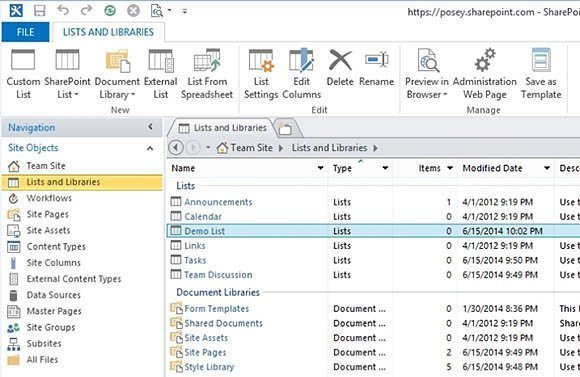Click the Document Libraries group header
The width and height of the screenshot is (580, 377).
point(218,292)
